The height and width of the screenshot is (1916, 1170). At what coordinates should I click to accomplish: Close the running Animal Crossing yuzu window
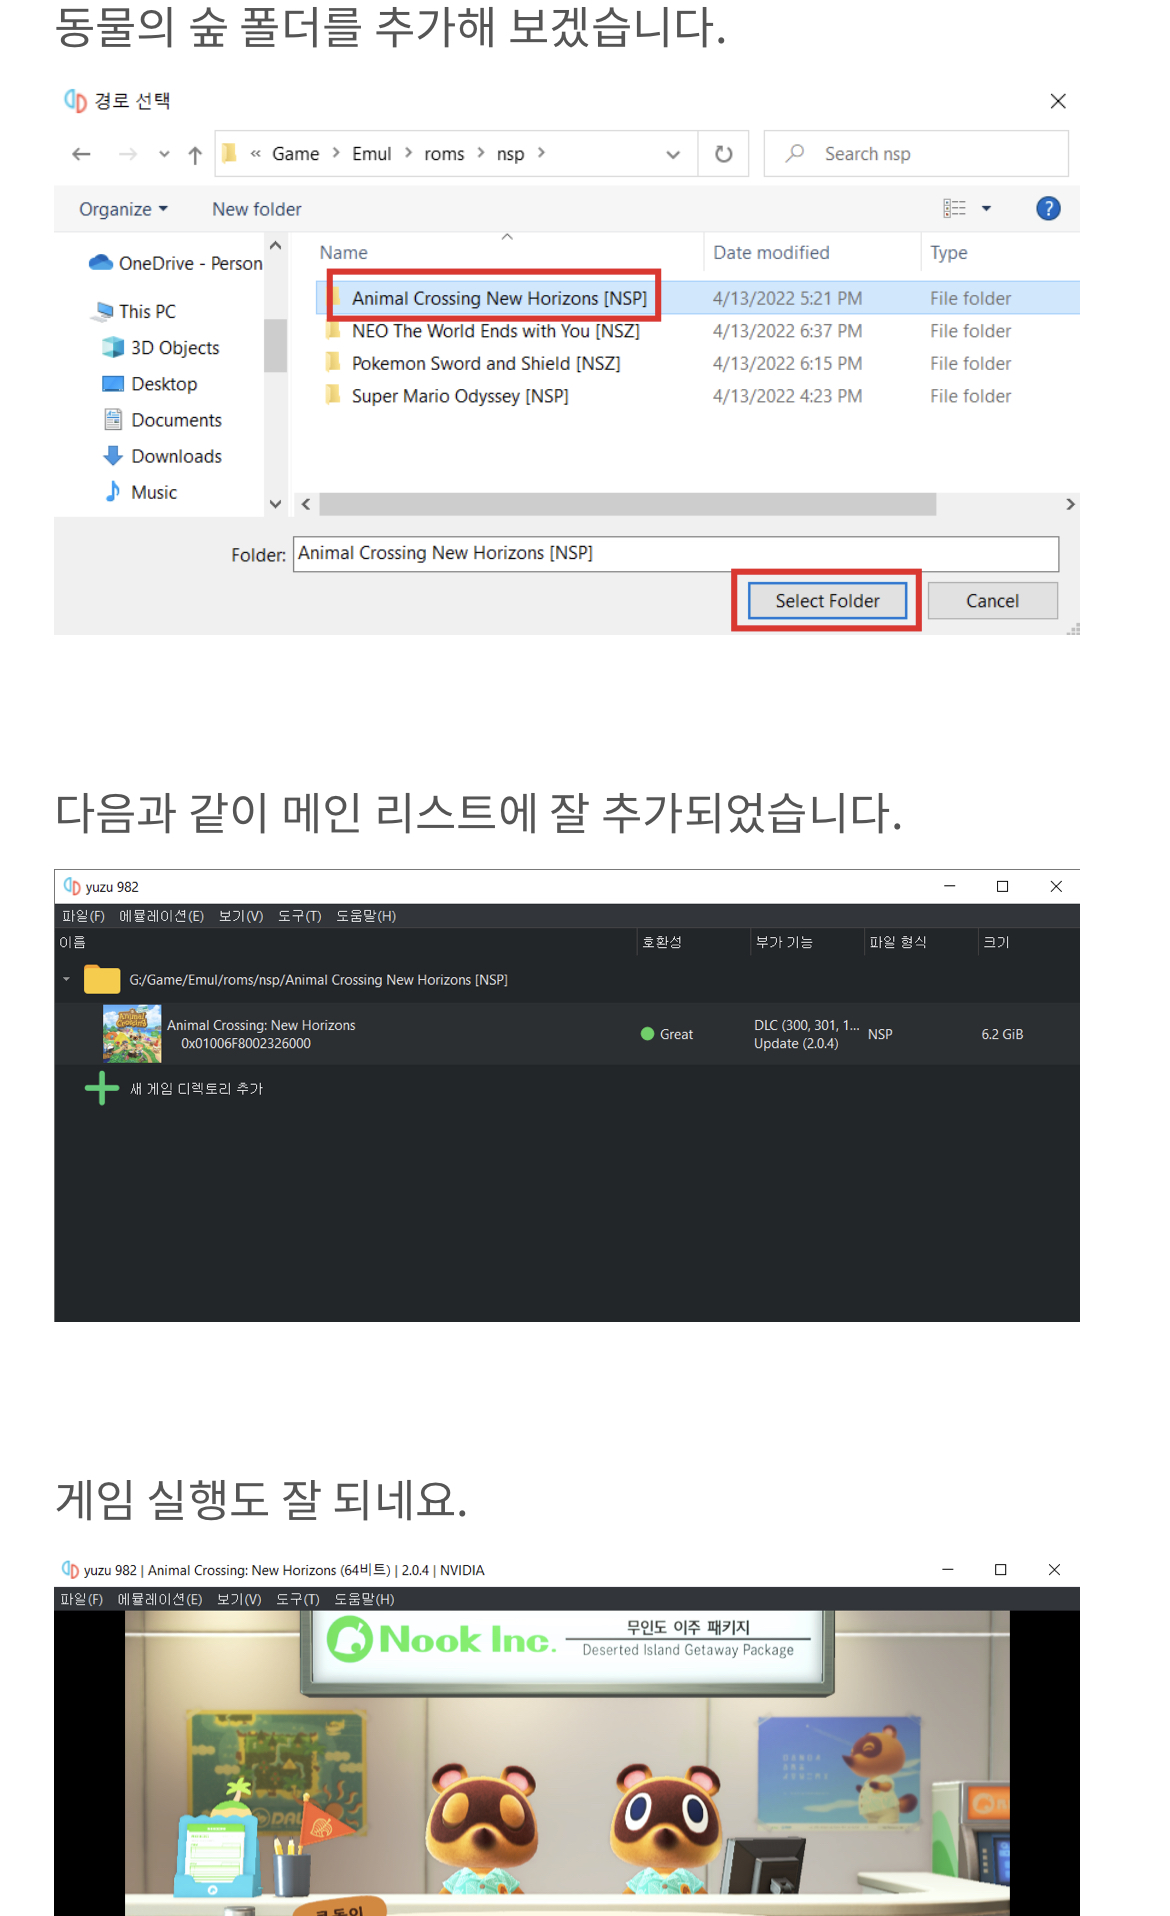(x=1054, y=1570)
